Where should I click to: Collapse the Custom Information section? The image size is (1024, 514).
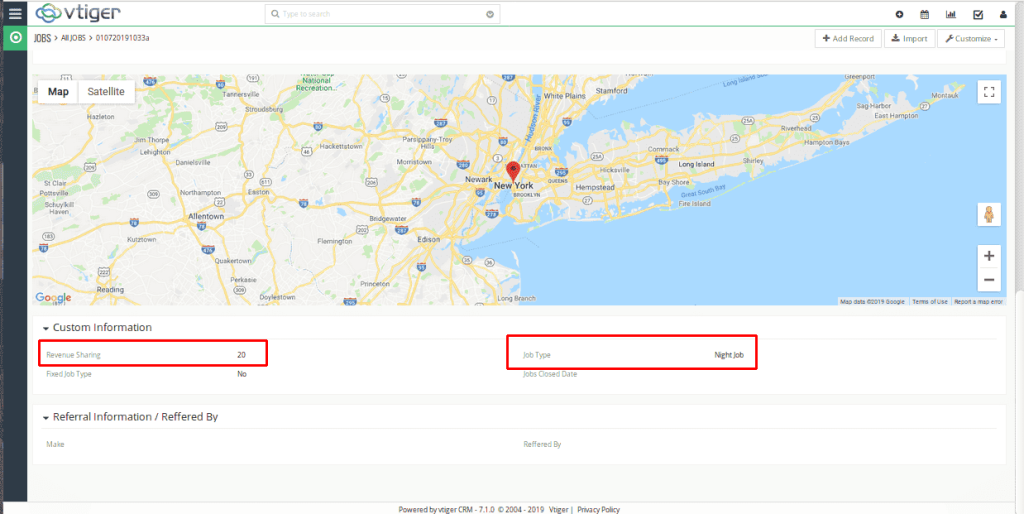coord(46,328)
